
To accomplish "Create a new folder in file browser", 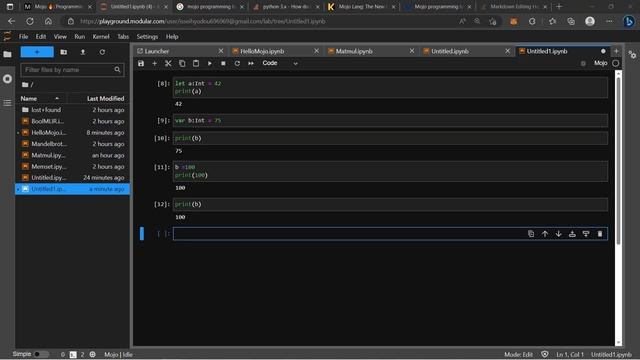I will 64,52.
